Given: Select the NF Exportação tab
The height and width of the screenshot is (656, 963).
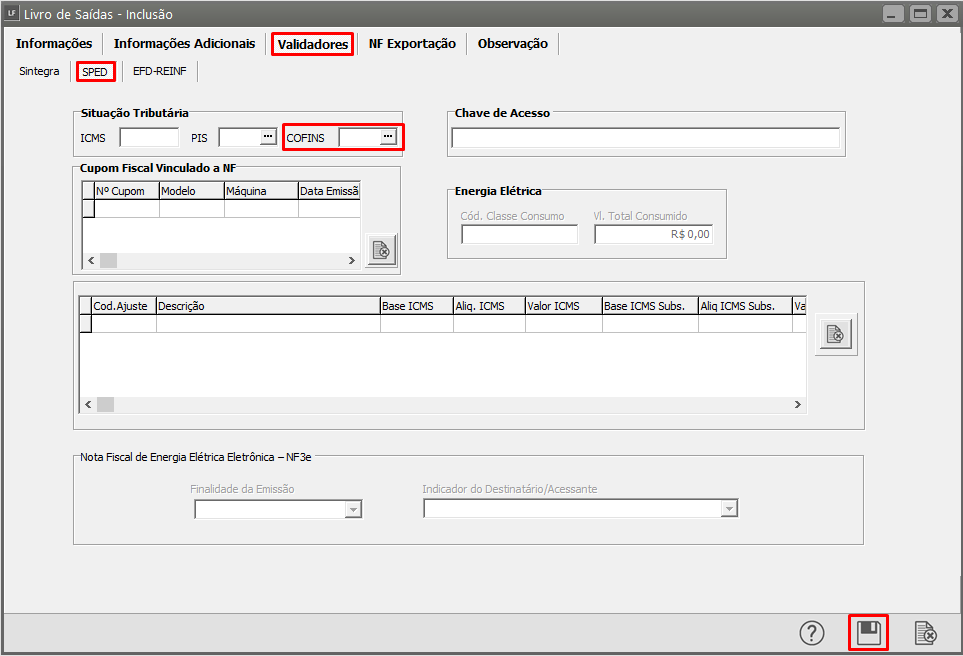Looking at the screenshot, I should coord(412,44).
